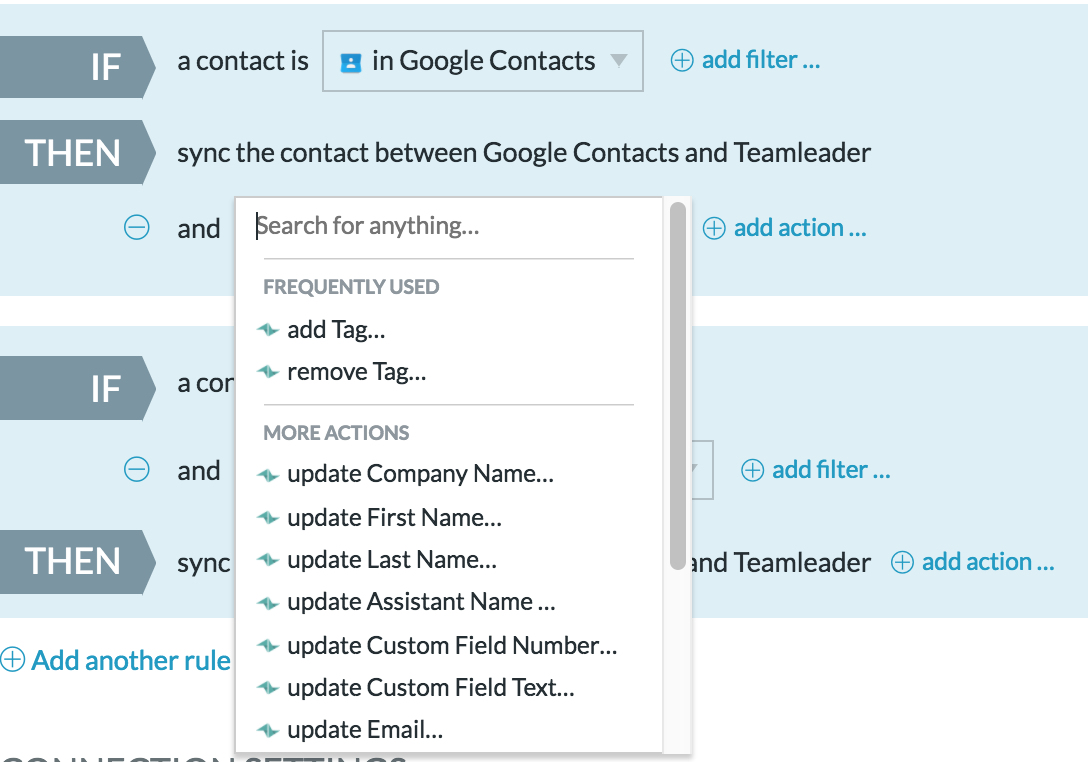Image resolution: width=1088 pixels, height=762 pixels.
Task: Click plus icon beside second add action
Action: (902, 562)
